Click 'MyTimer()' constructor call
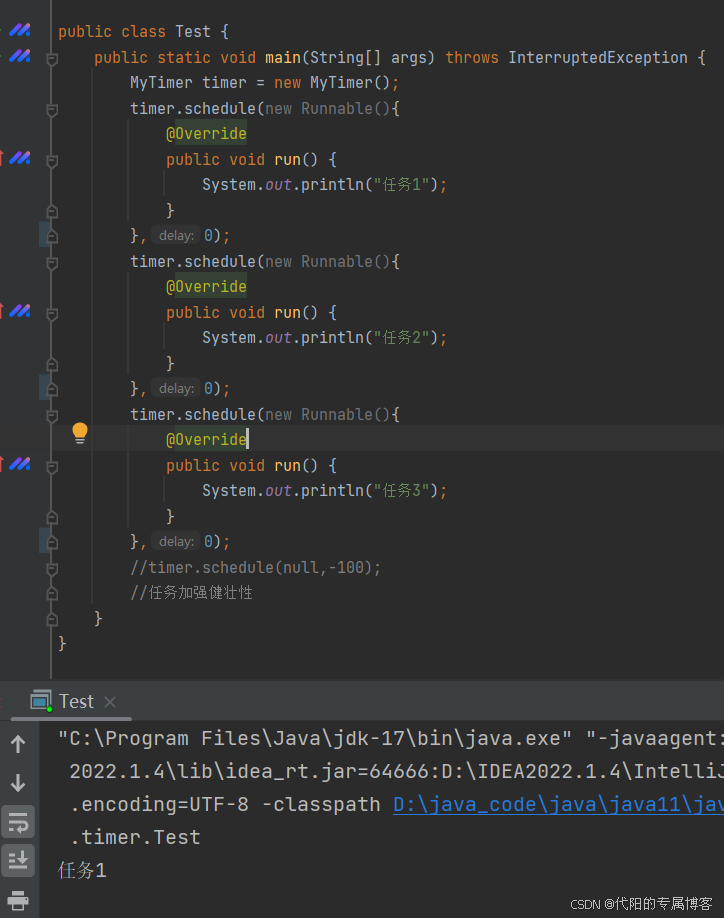This screenshot has width=724, height=918. 350,83
